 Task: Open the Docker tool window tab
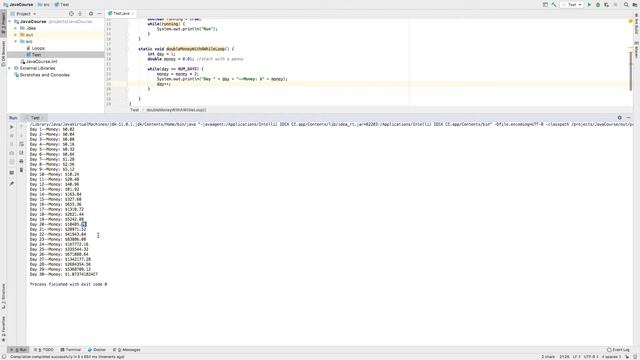point(97,350)
